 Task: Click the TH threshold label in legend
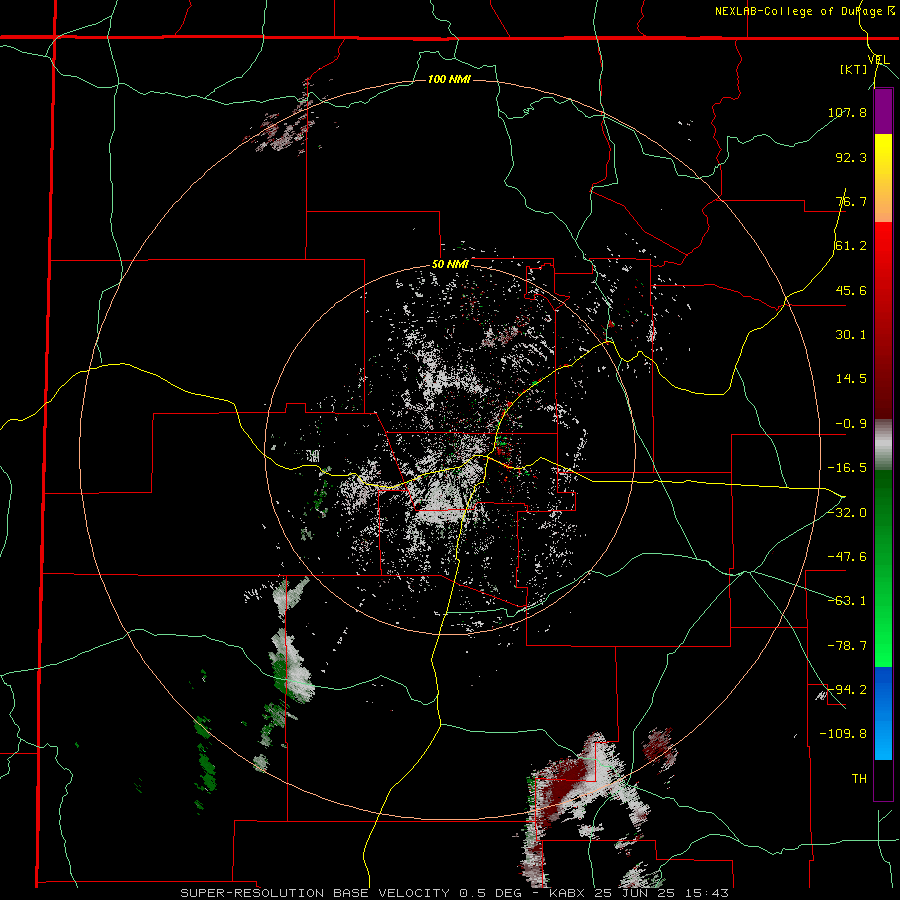click(859, 778)
